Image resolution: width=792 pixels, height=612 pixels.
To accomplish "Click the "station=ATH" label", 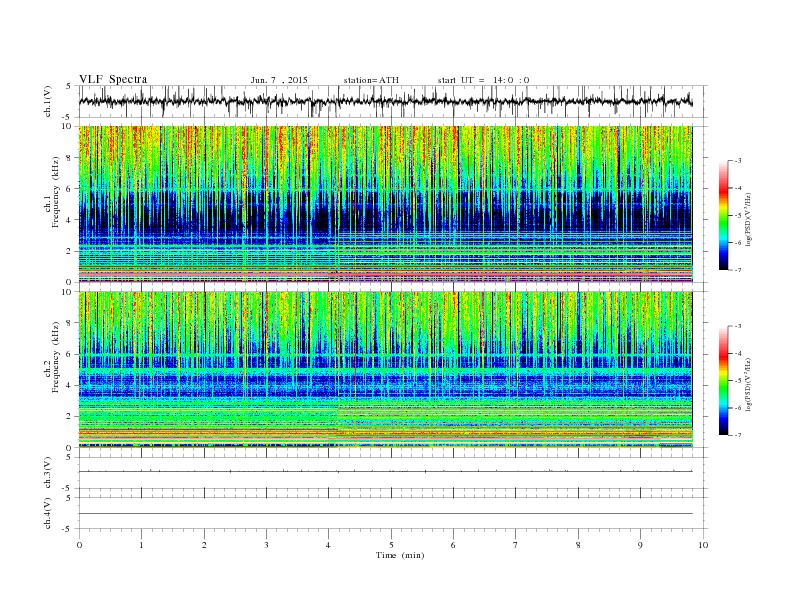I will pos(371,80).
